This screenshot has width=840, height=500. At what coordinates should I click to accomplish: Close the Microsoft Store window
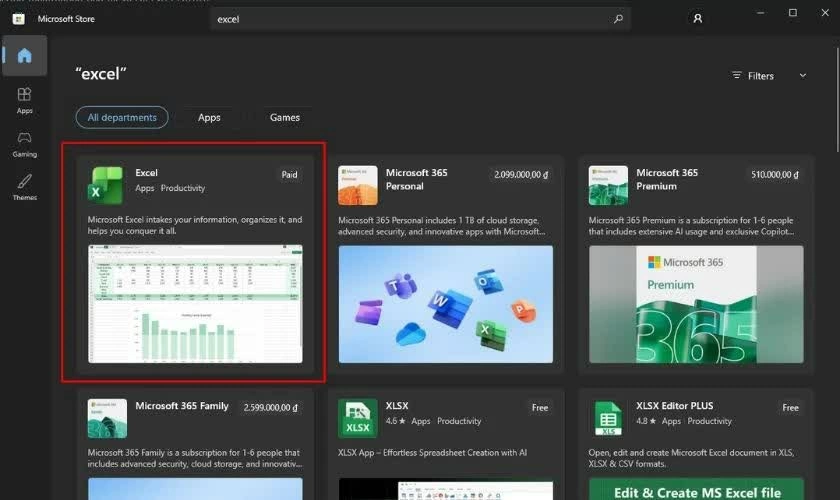click(825, 13)
